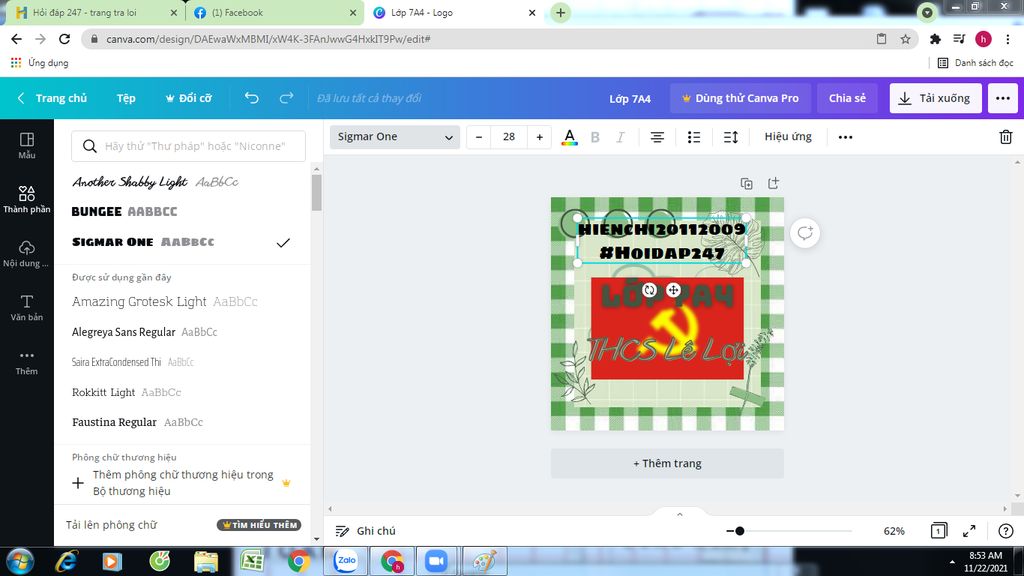Open Windows Start menu
This screenshot has height=576, width=1024.
point(20,561)
